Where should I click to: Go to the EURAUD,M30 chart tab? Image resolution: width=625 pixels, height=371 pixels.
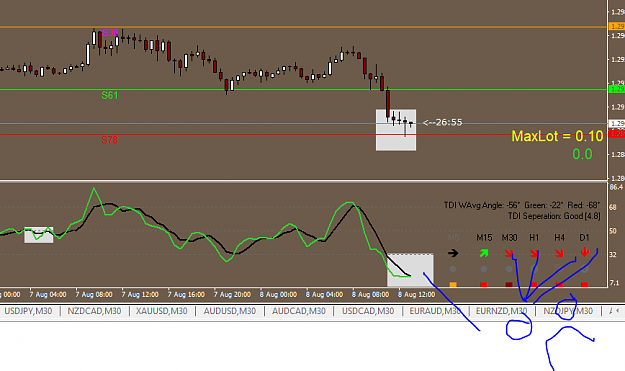(x=435, y=311)
